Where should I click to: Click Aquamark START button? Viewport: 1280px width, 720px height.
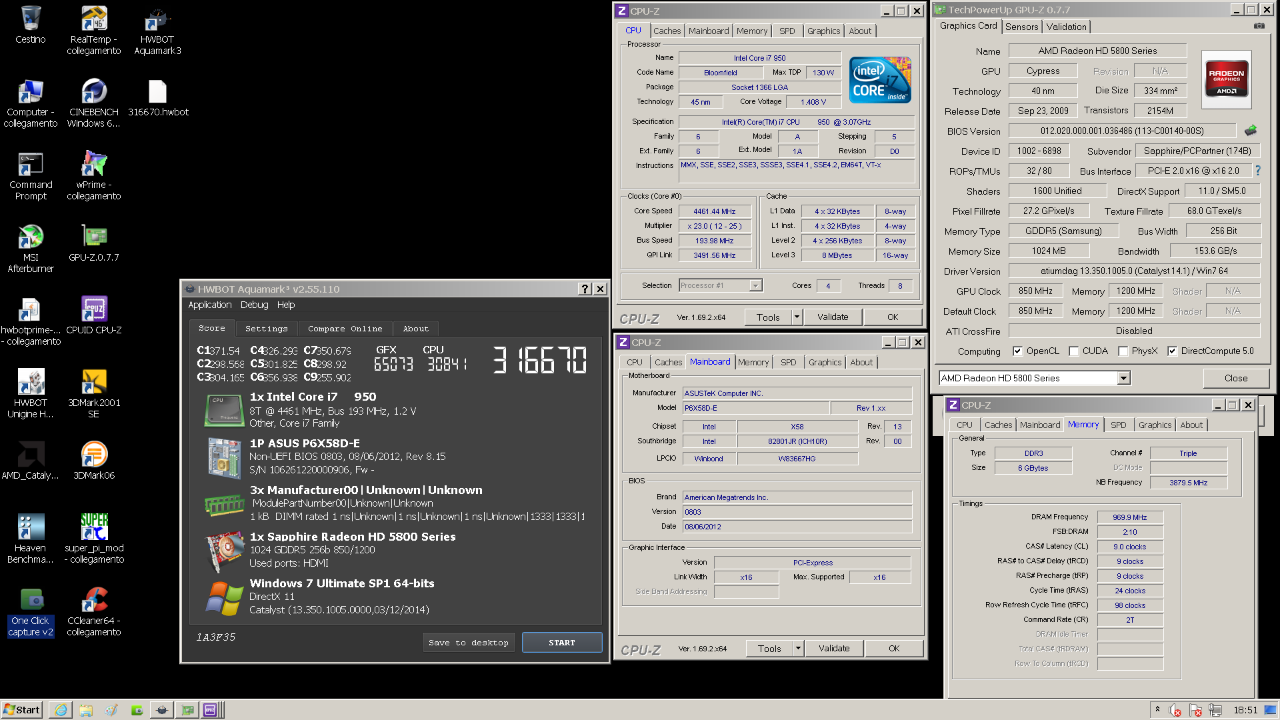click(562, 643)
